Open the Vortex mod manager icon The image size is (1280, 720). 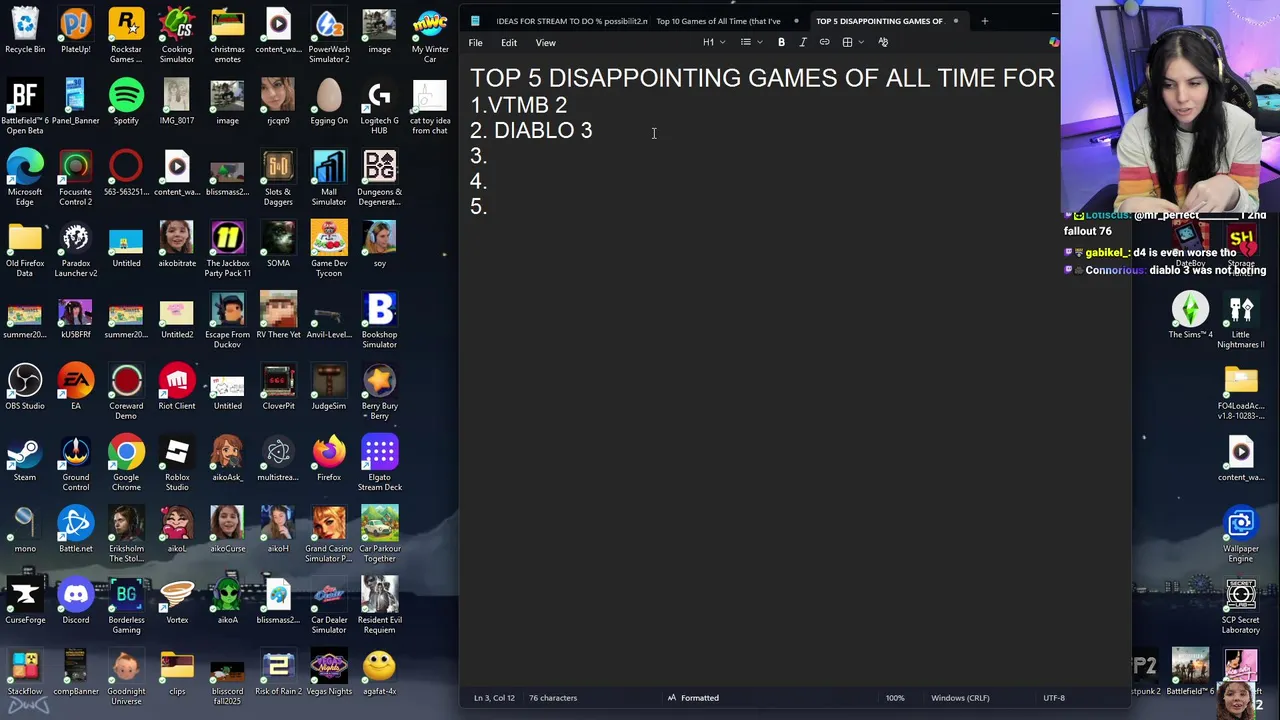[177, 601]
